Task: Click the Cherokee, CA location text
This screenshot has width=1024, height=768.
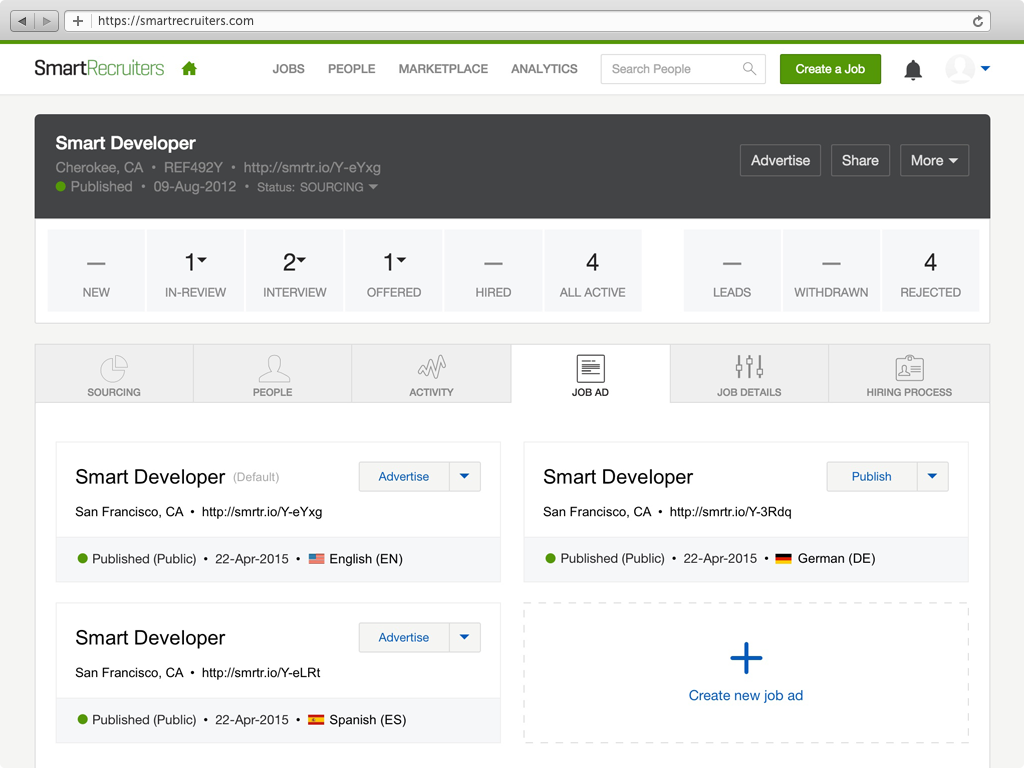Action: 99,168
